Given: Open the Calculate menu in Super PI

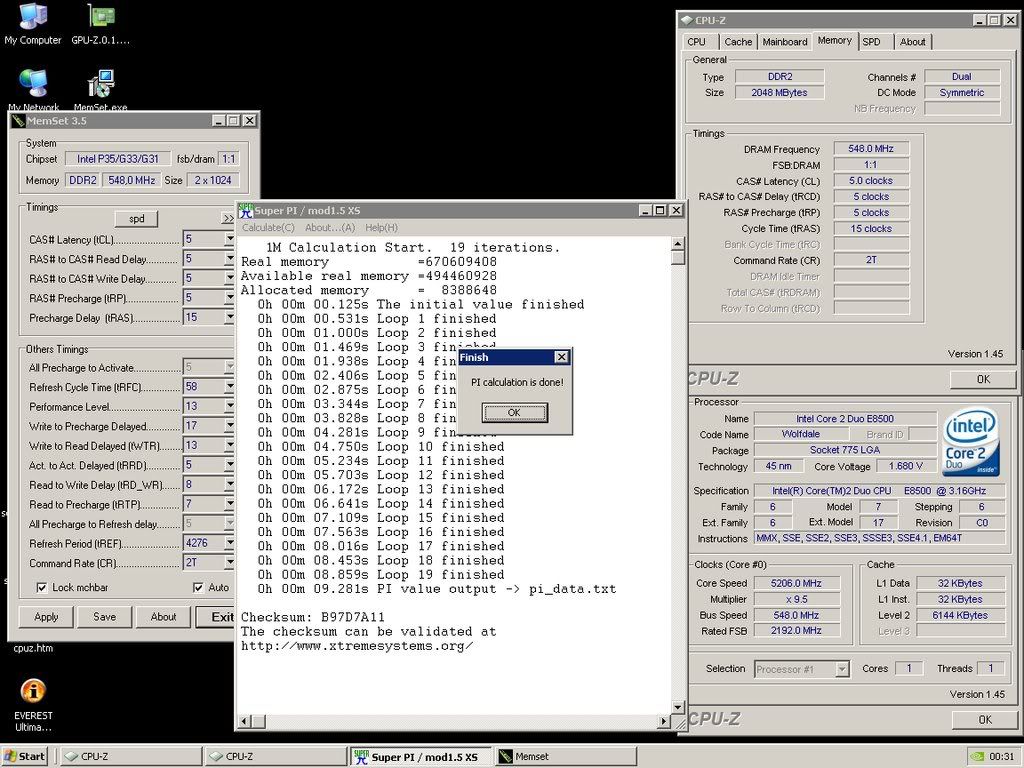Looking at the screenshot, I should pos(268,228).
